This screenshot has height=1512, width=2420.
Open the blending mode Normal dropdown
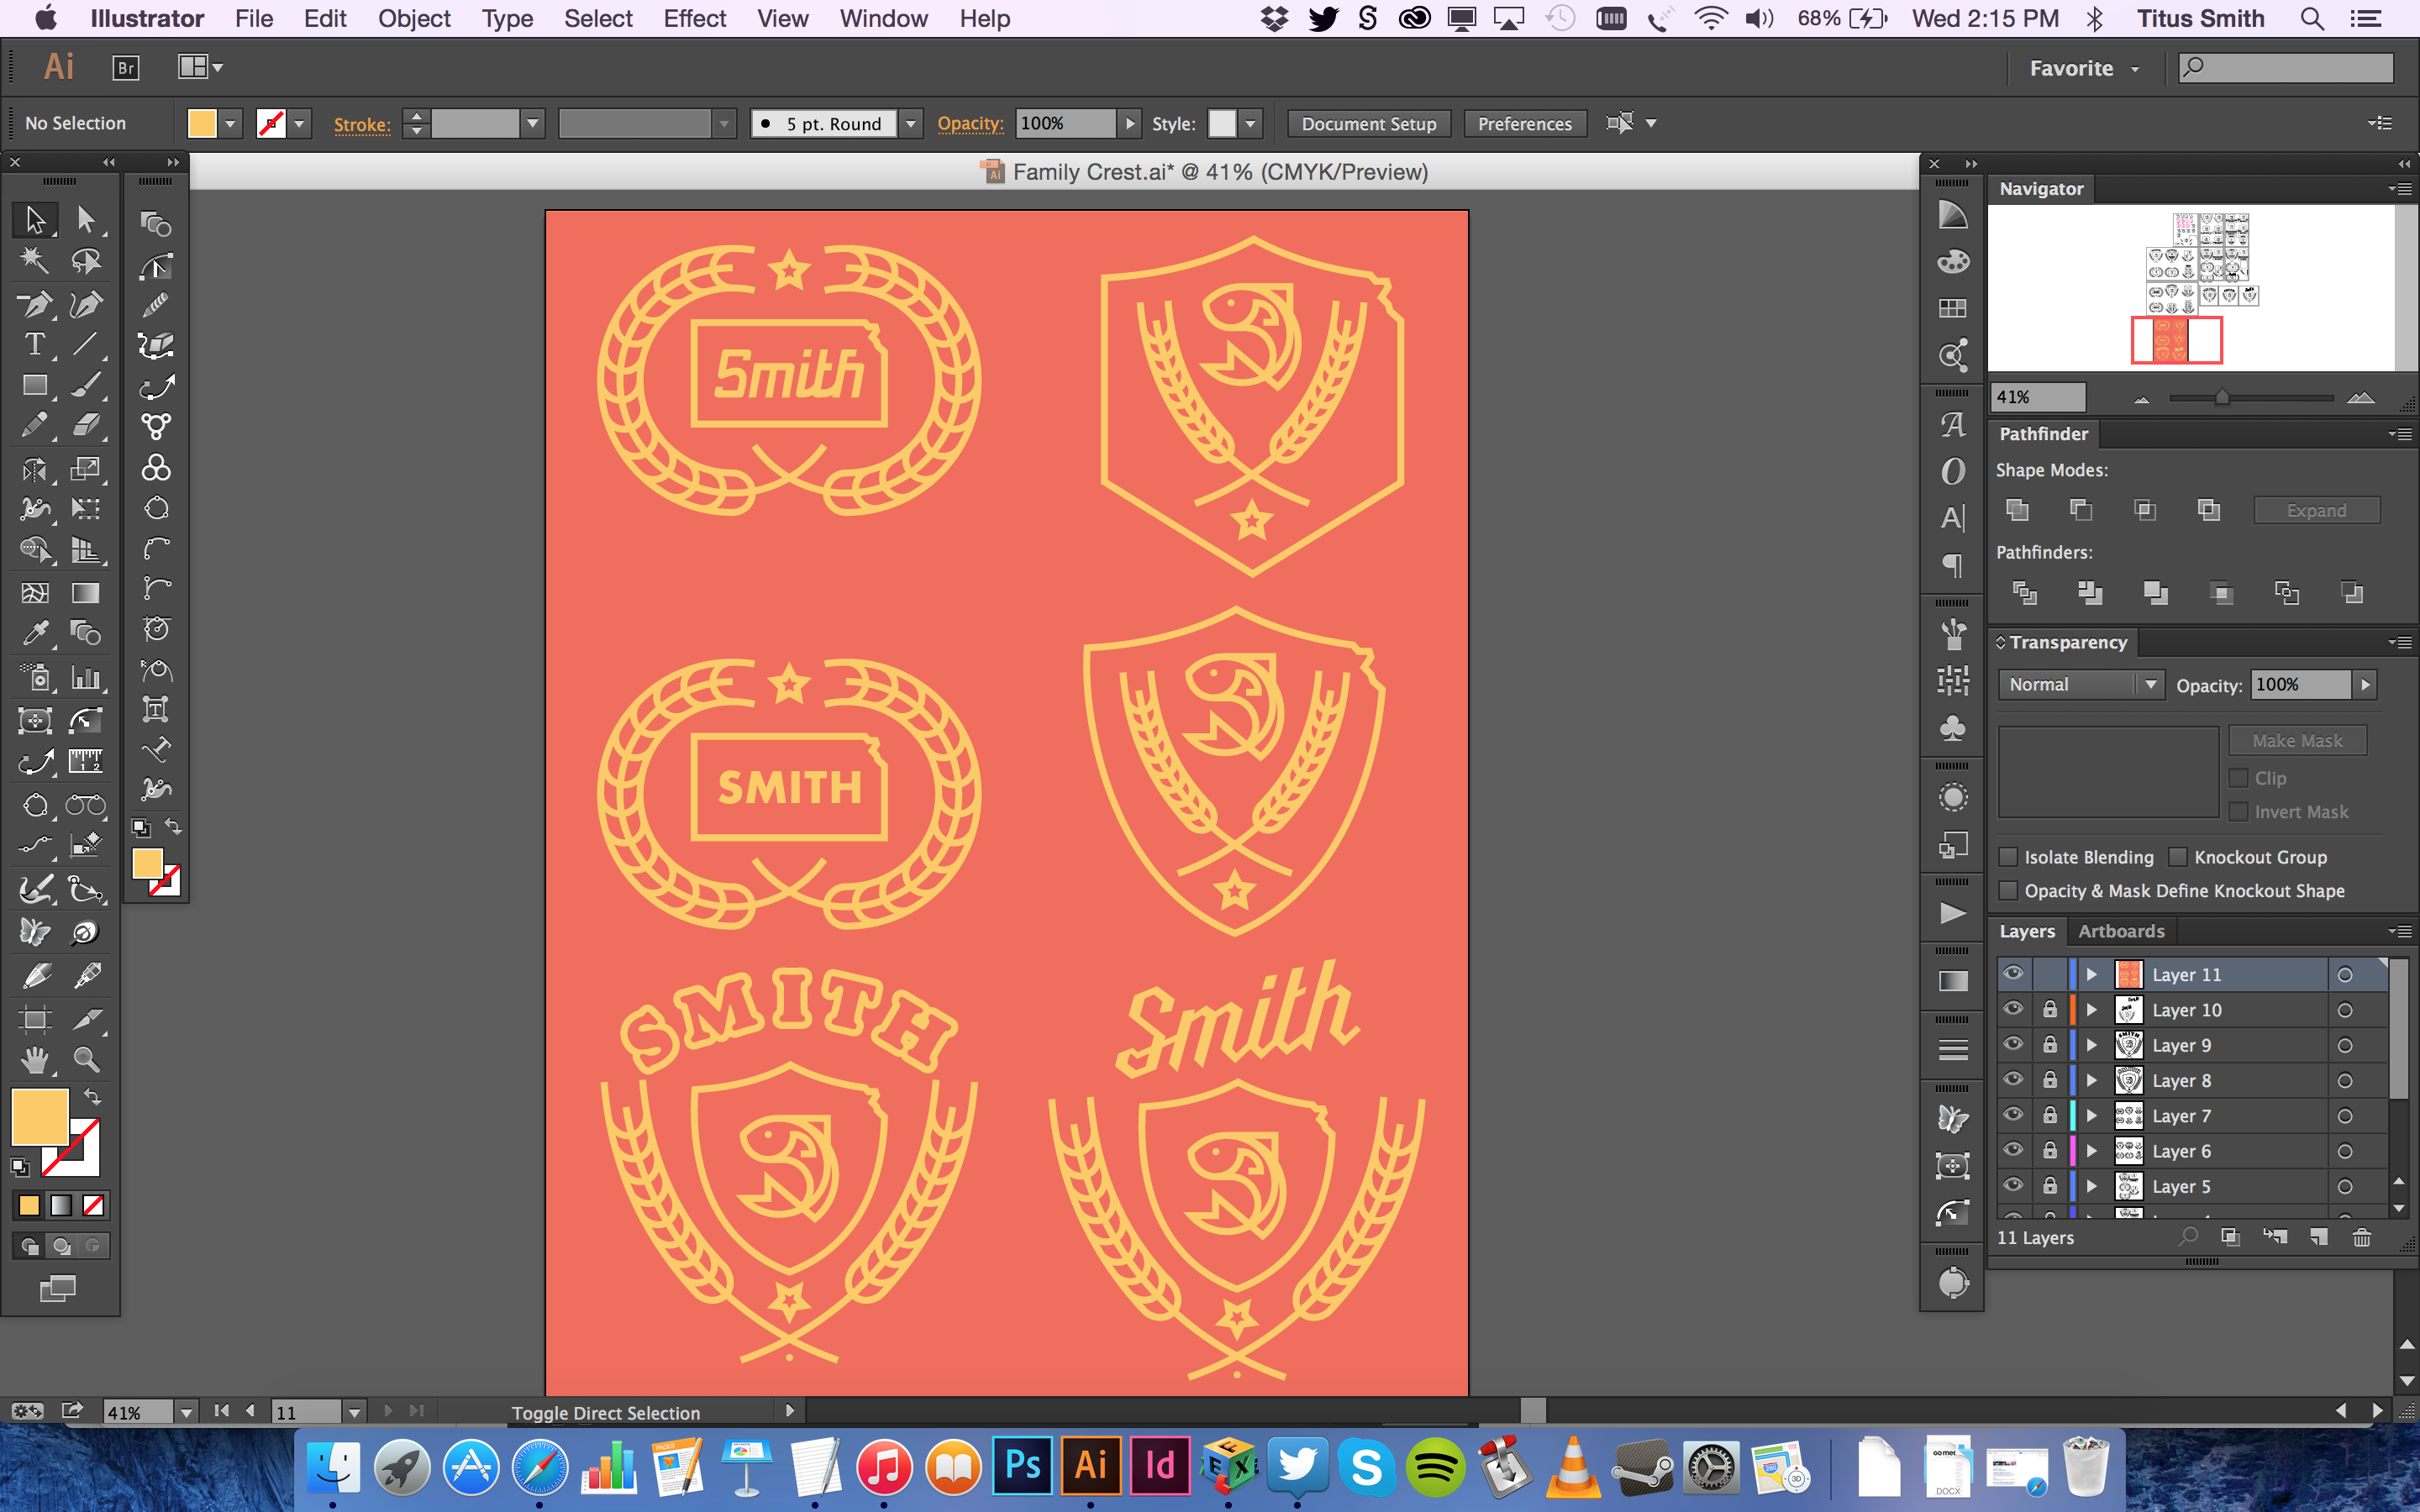click(x=2081, y=684)
